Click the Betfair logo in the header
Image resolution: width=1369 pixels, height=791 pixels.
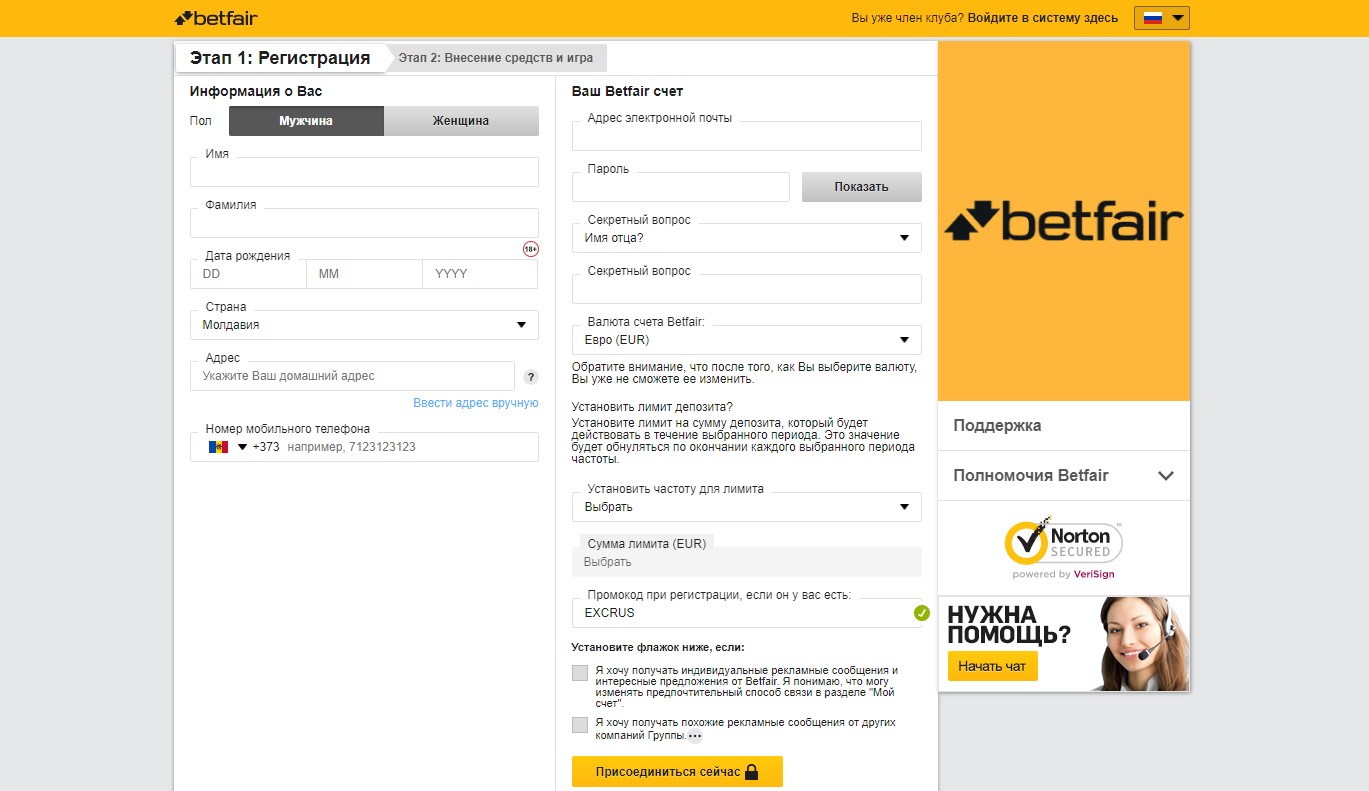point(216,18)
